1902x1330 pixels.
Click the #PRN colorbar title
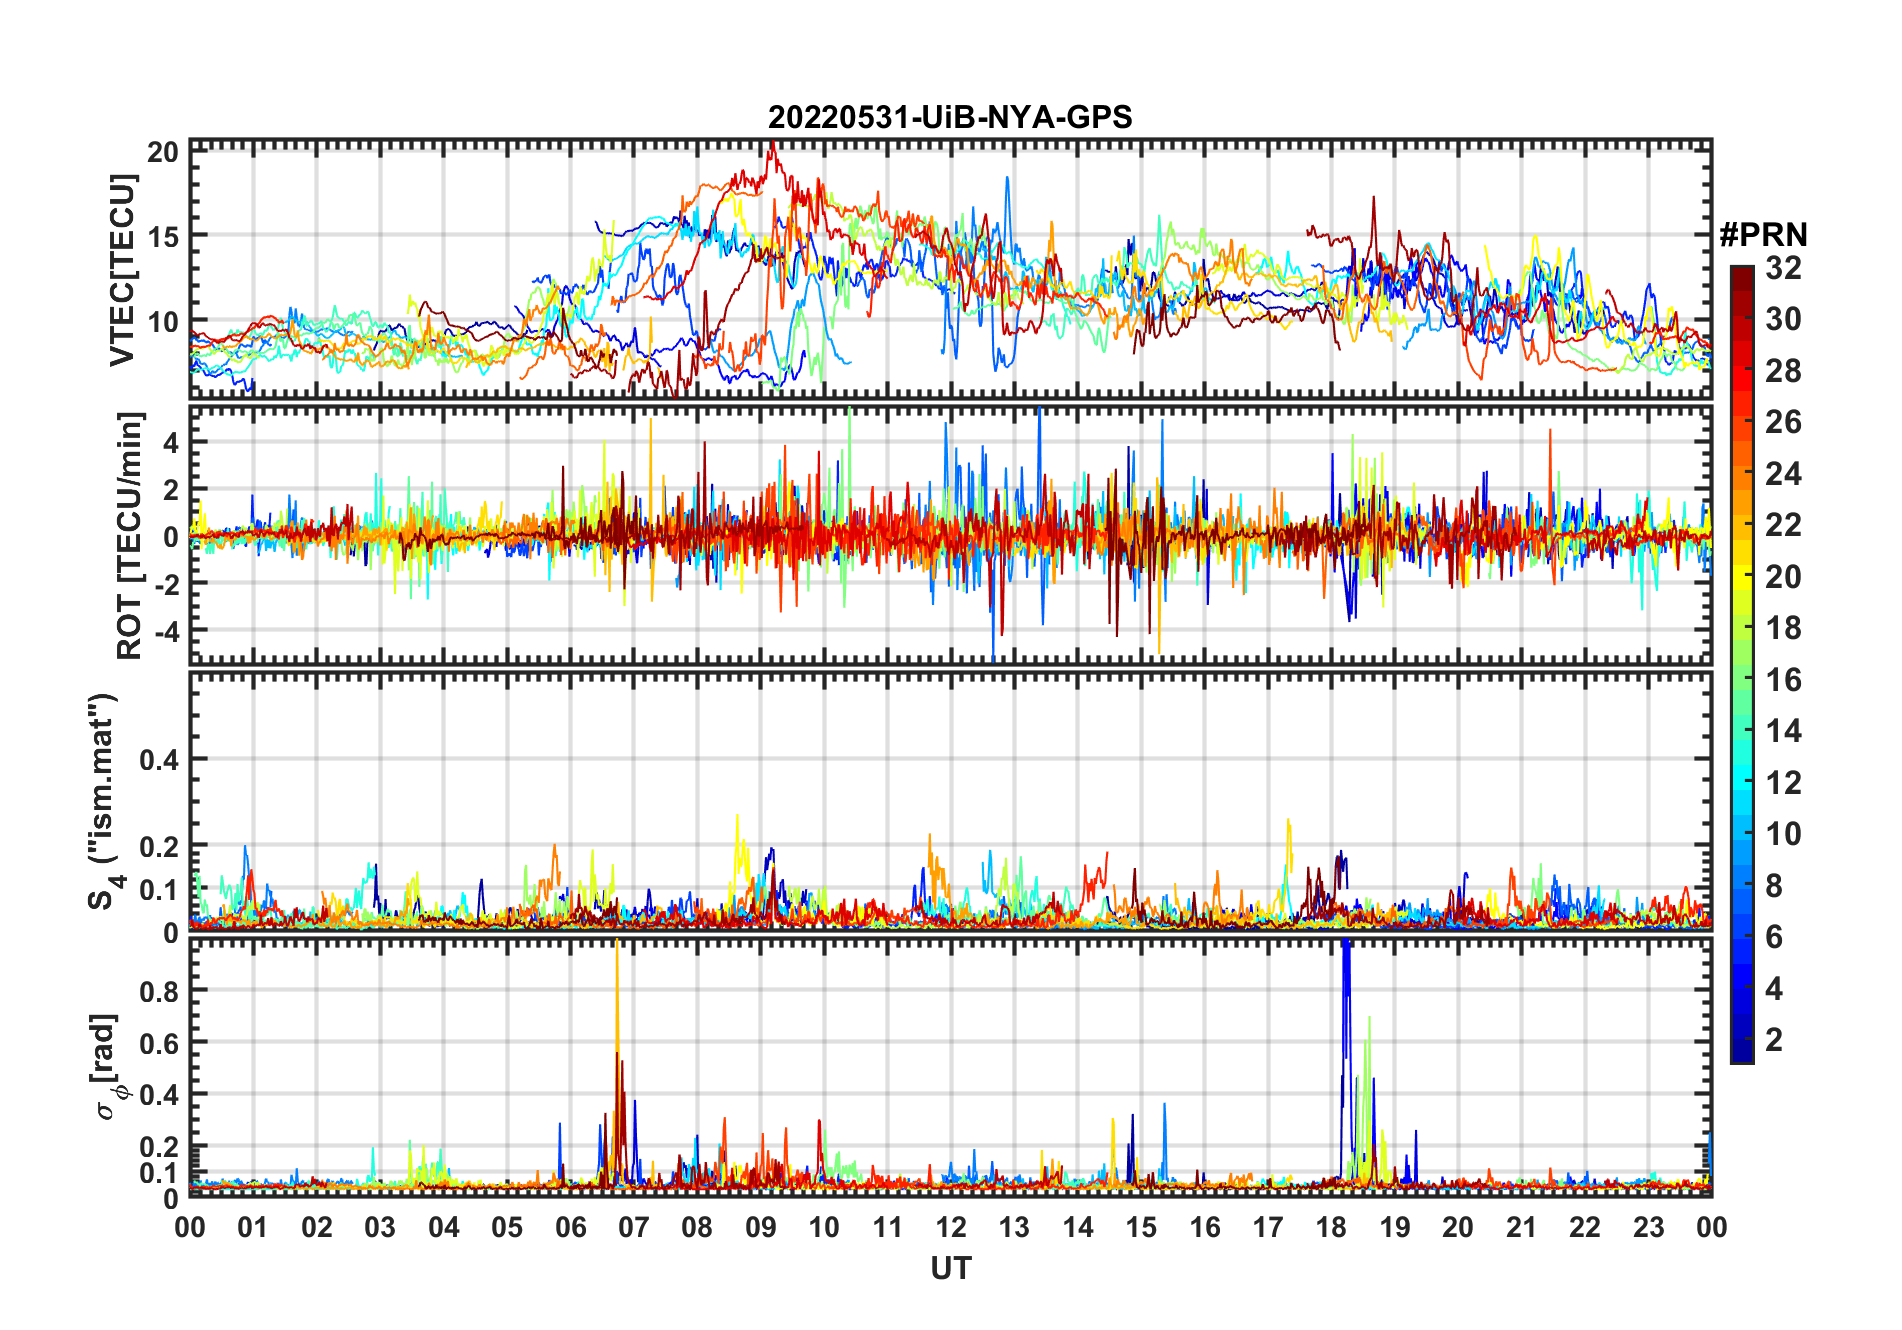[1763, 235]
